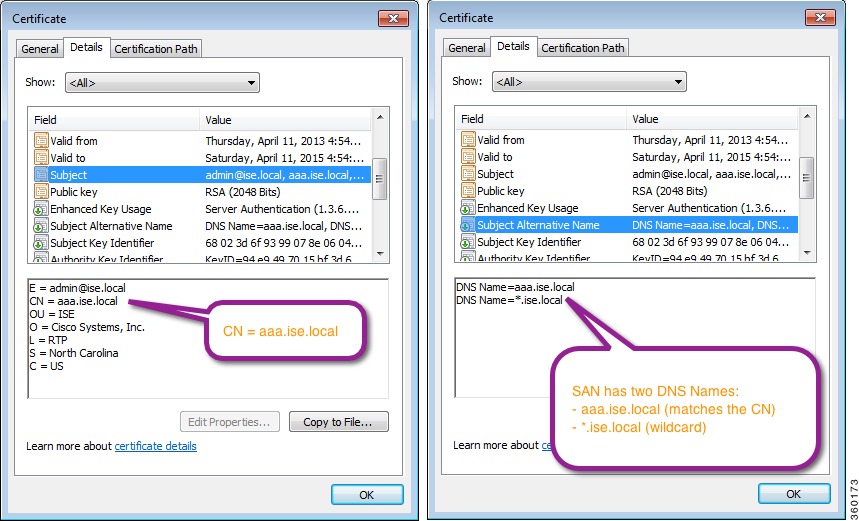The image size is (859, 521).
Task: Click OK in the right Certificate window
Action: coord(794,494)
